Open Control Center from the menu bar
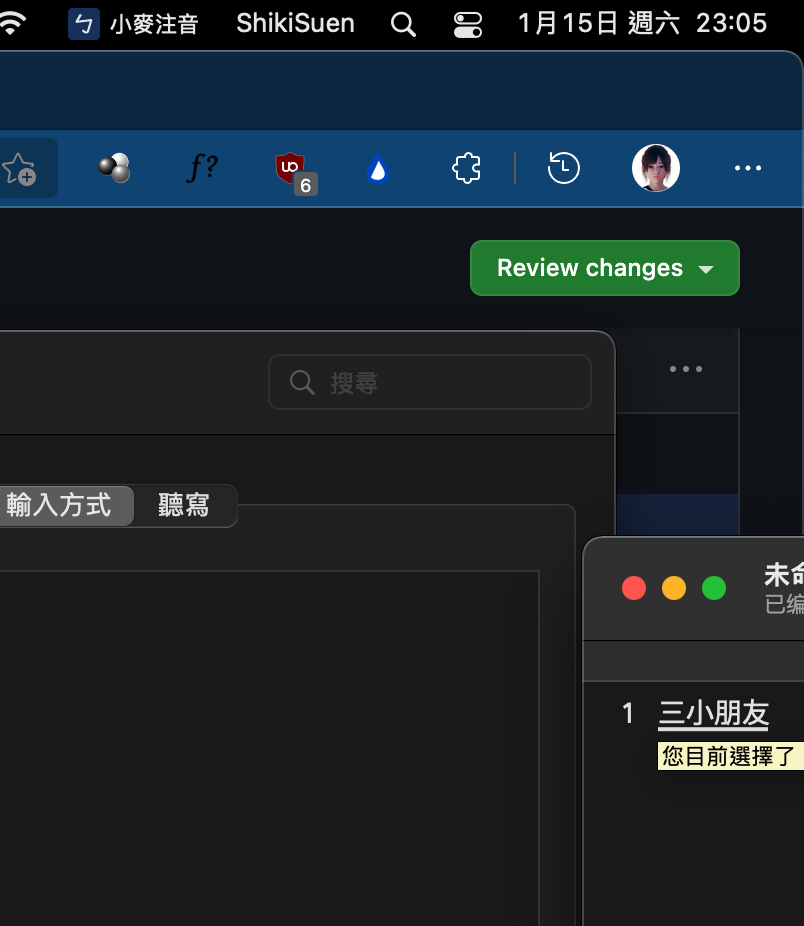This screenshot has height=926, width=804. (467, 23)
